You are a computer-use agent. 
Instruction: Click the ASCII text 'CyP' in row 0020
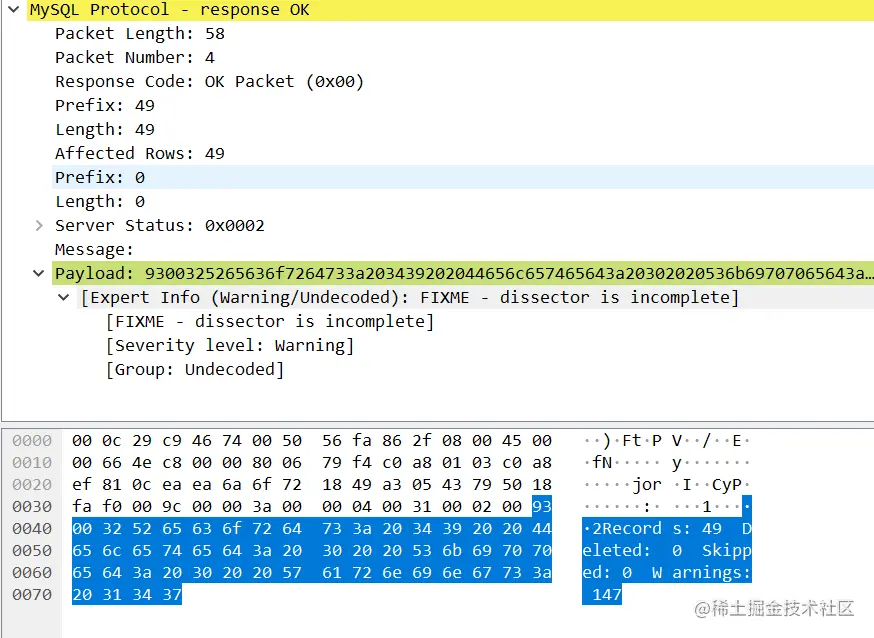tap(727, 485)
